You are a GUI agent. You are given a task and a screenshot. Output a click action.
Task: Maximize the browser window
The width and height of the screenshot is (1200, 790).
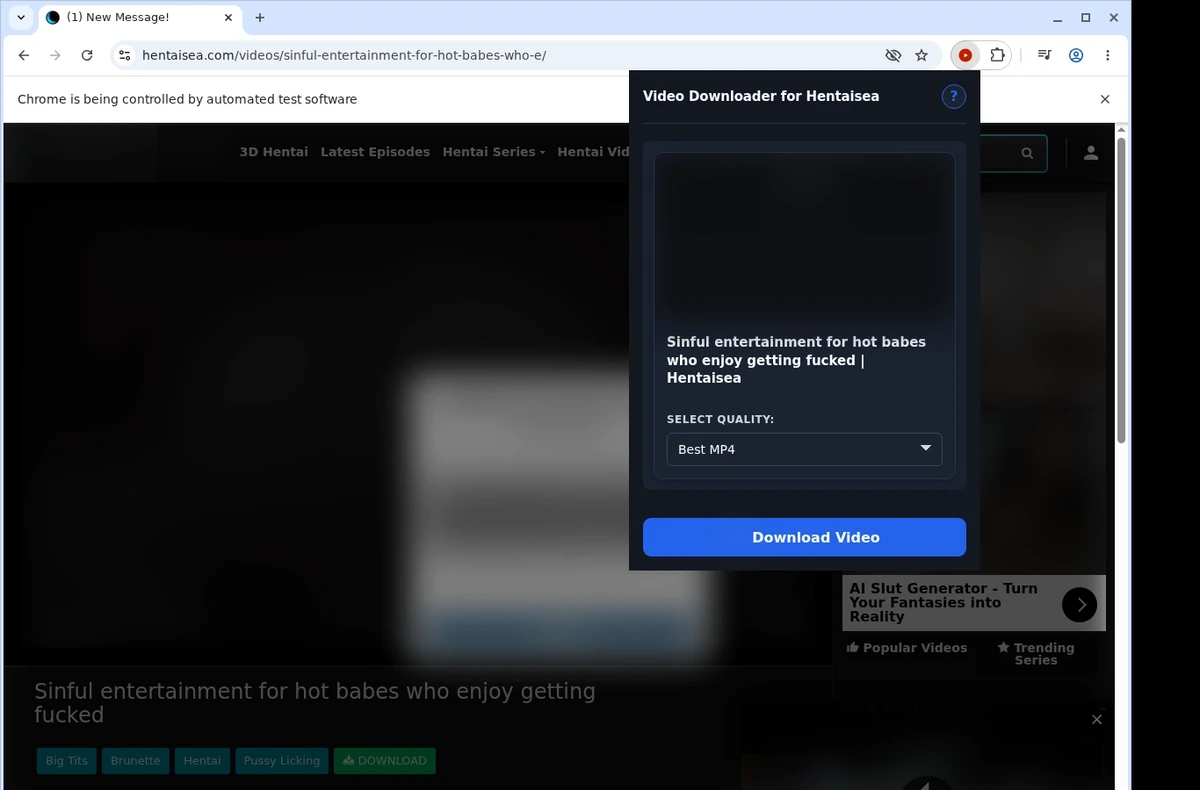[x=1086, y=18]
